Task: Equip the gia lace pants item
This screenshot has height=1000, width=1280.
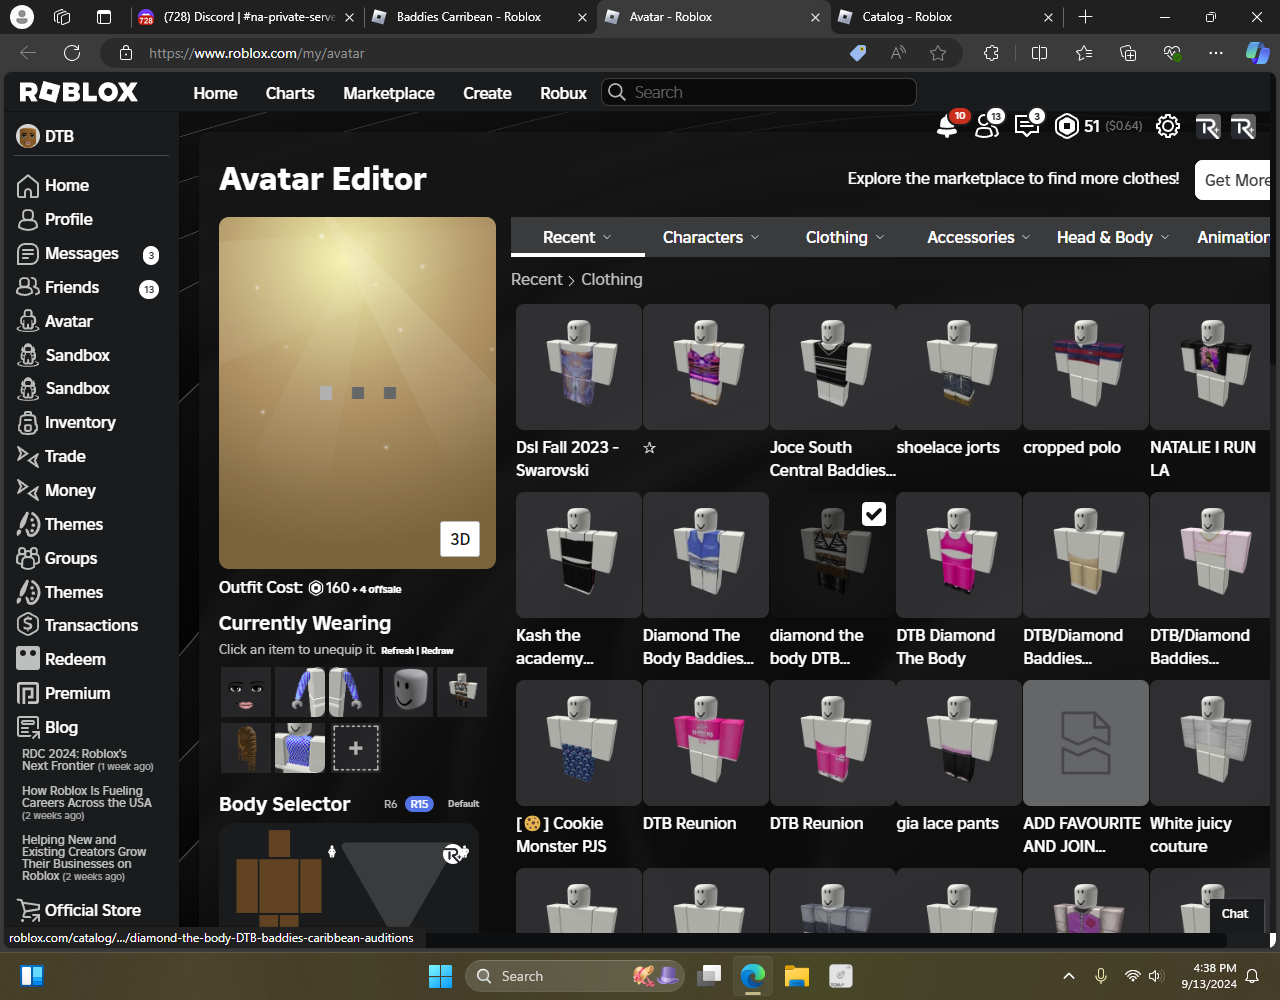Action: 959,743
